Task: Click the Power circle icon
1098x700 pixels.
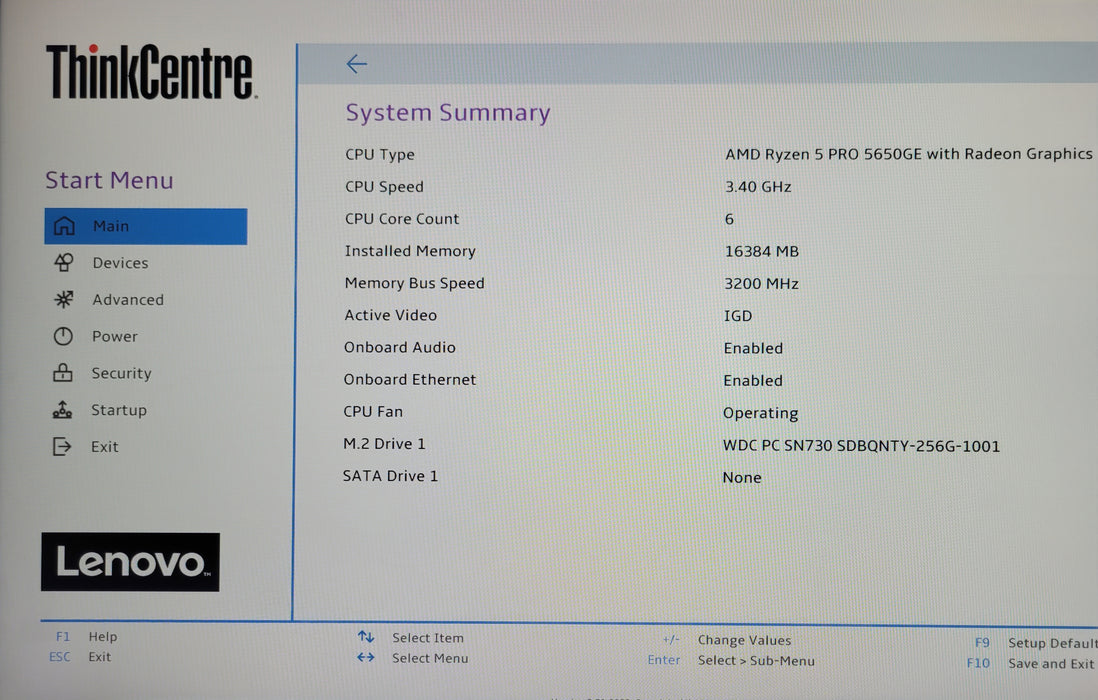Action: pos(63,337)
